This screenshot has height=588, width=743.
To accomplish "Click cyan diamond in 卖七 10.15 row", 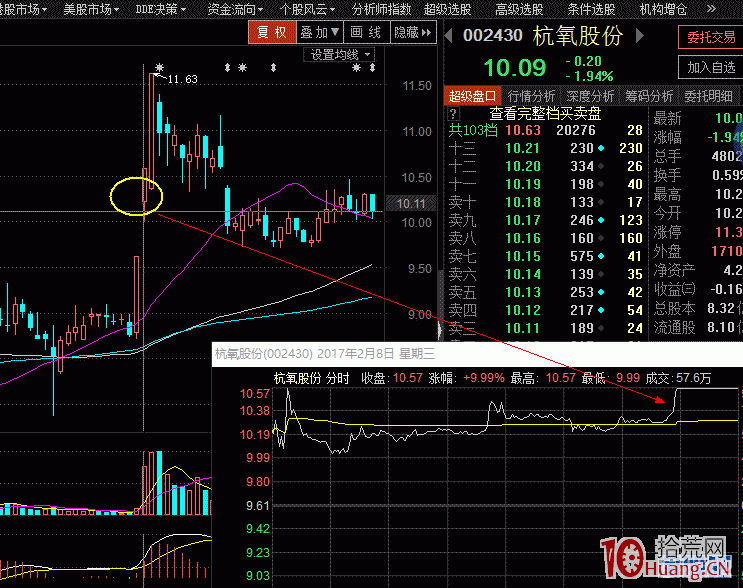I will click(x=601, y=256).
